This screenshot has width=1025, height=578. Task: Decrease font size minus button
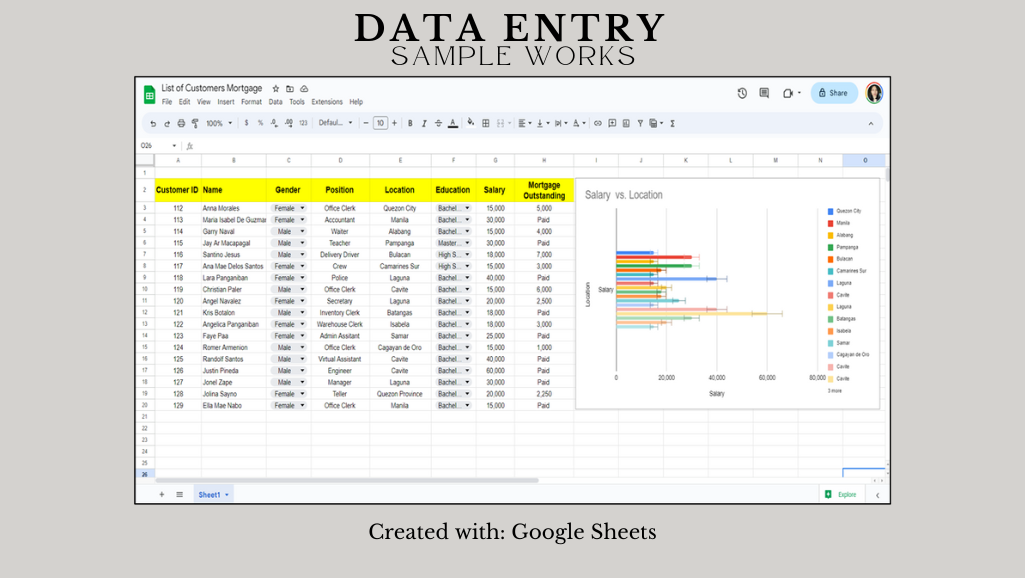pos(366,123)
